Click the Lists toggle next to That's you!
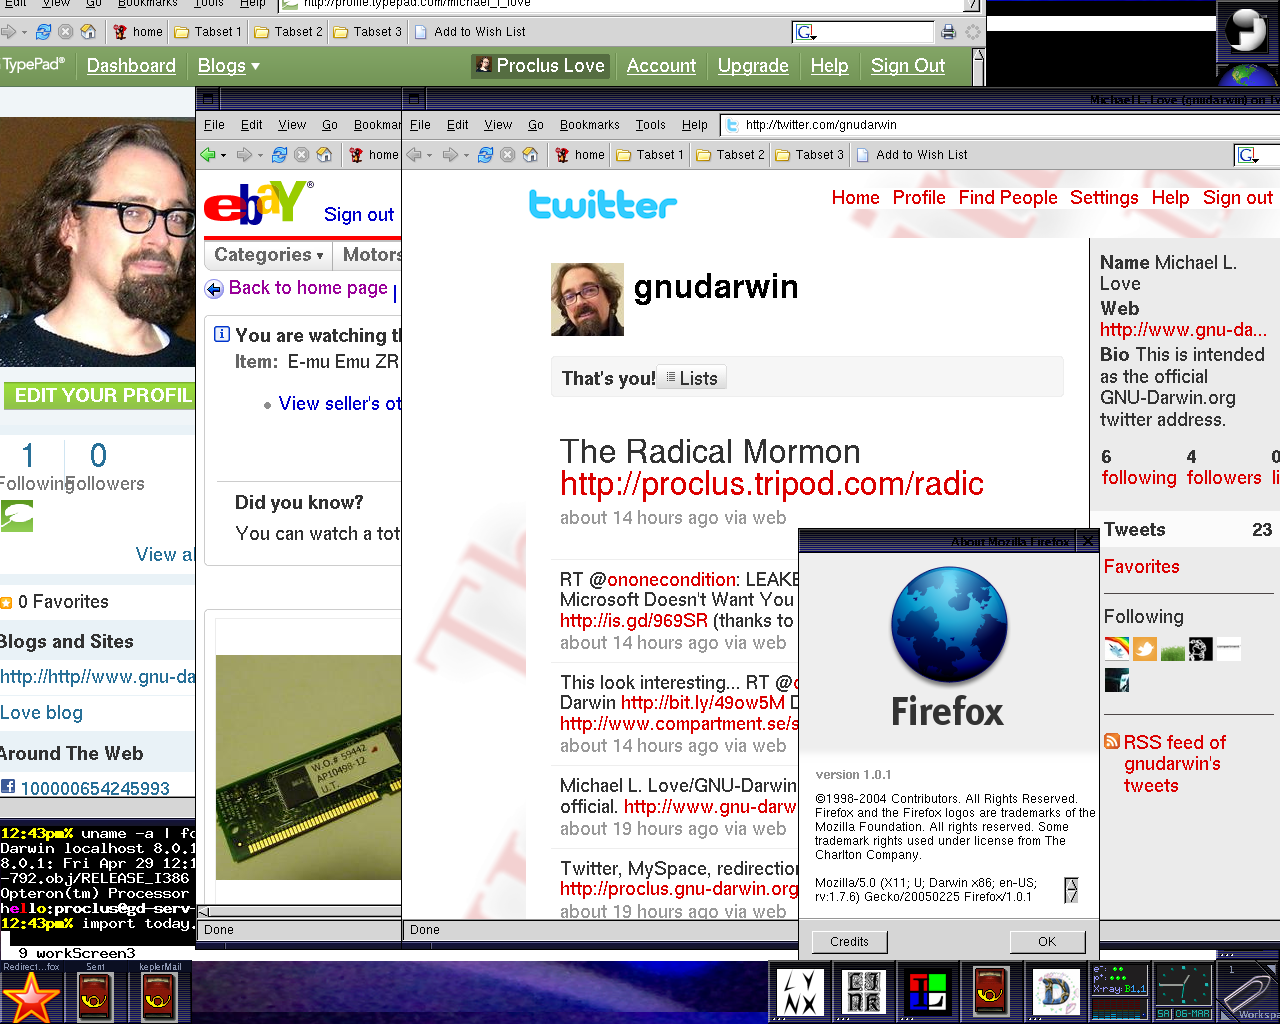This screenshot has height=1024, width=1280. coord(691,378)
